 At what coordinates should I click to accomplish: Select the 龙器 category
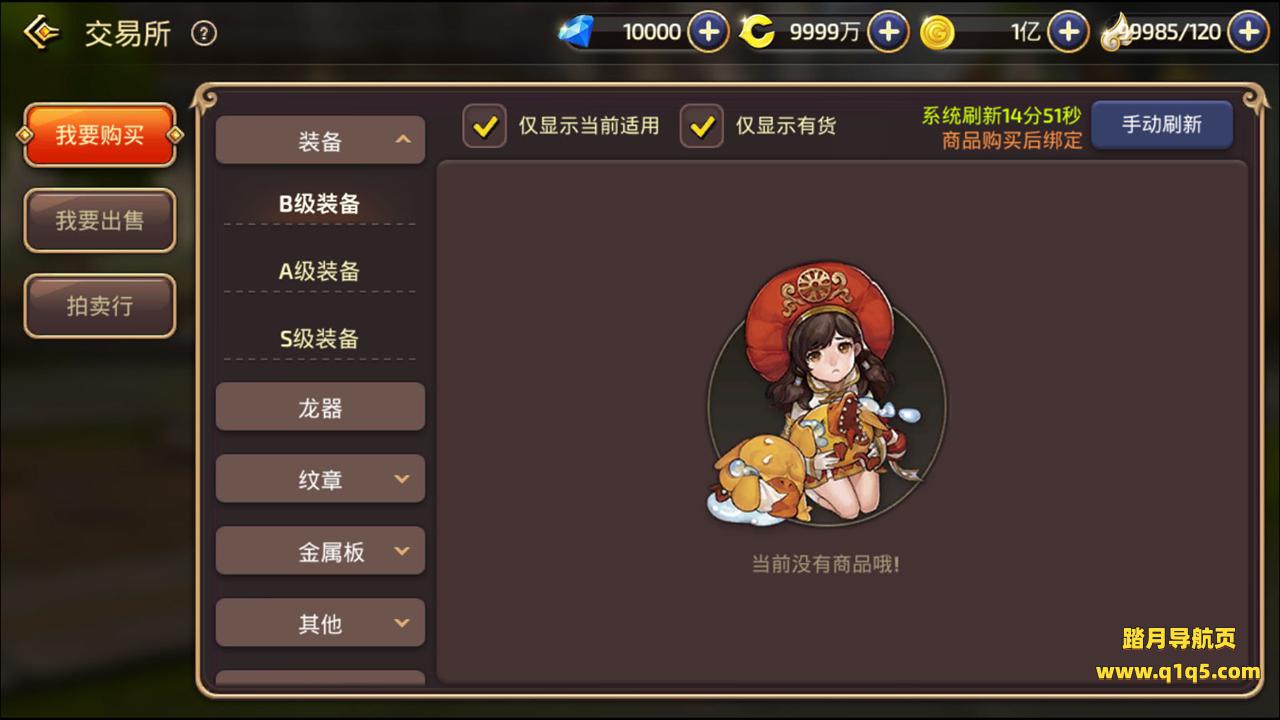[x=320, y=407]
